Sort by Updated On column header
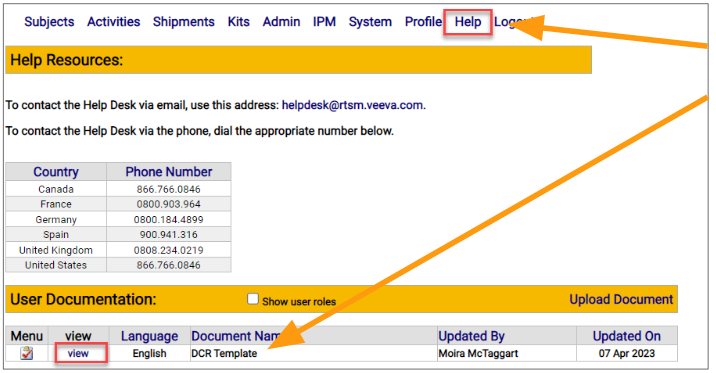Image resolution: width=716 pixels, height=373 pixels. click(626, 336)
